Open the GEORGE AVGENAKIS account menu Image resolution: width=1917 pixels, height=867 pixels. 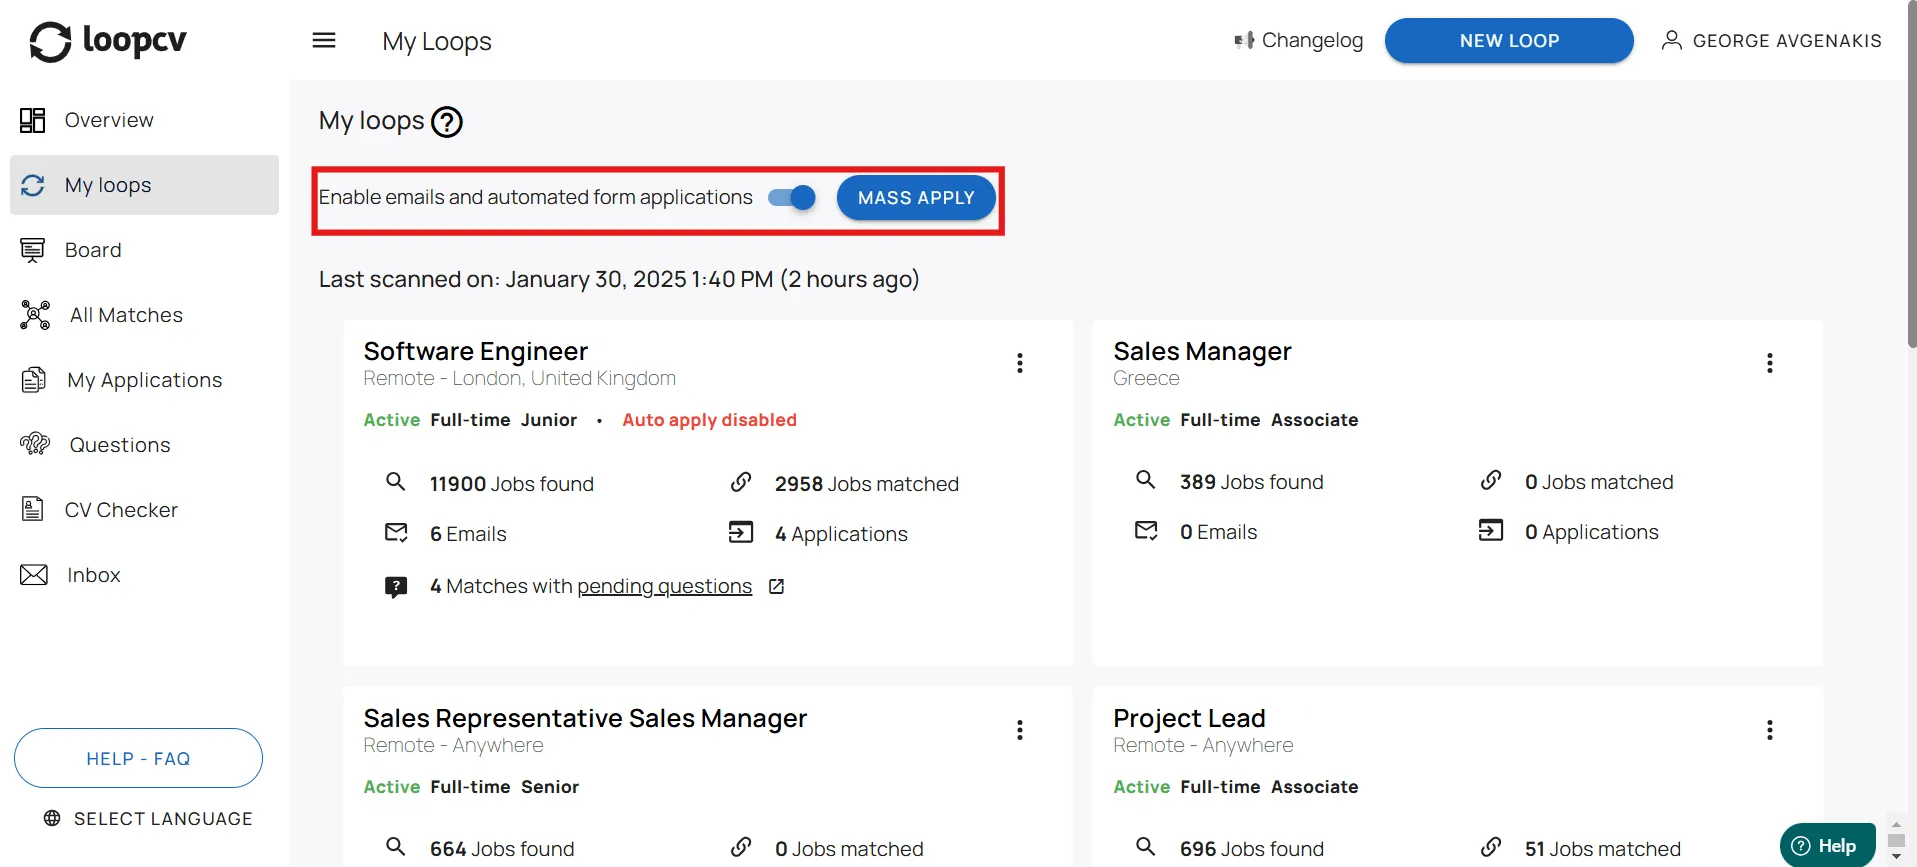(x=1771, y=41)
